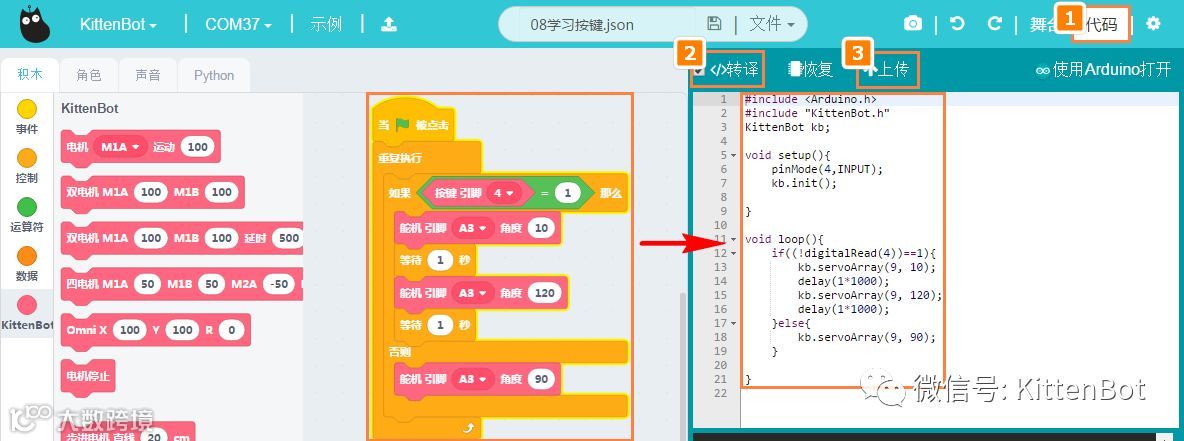Open the 示例 examples menu
This screenshot has height=441, width=1184.
click(326, 24)
